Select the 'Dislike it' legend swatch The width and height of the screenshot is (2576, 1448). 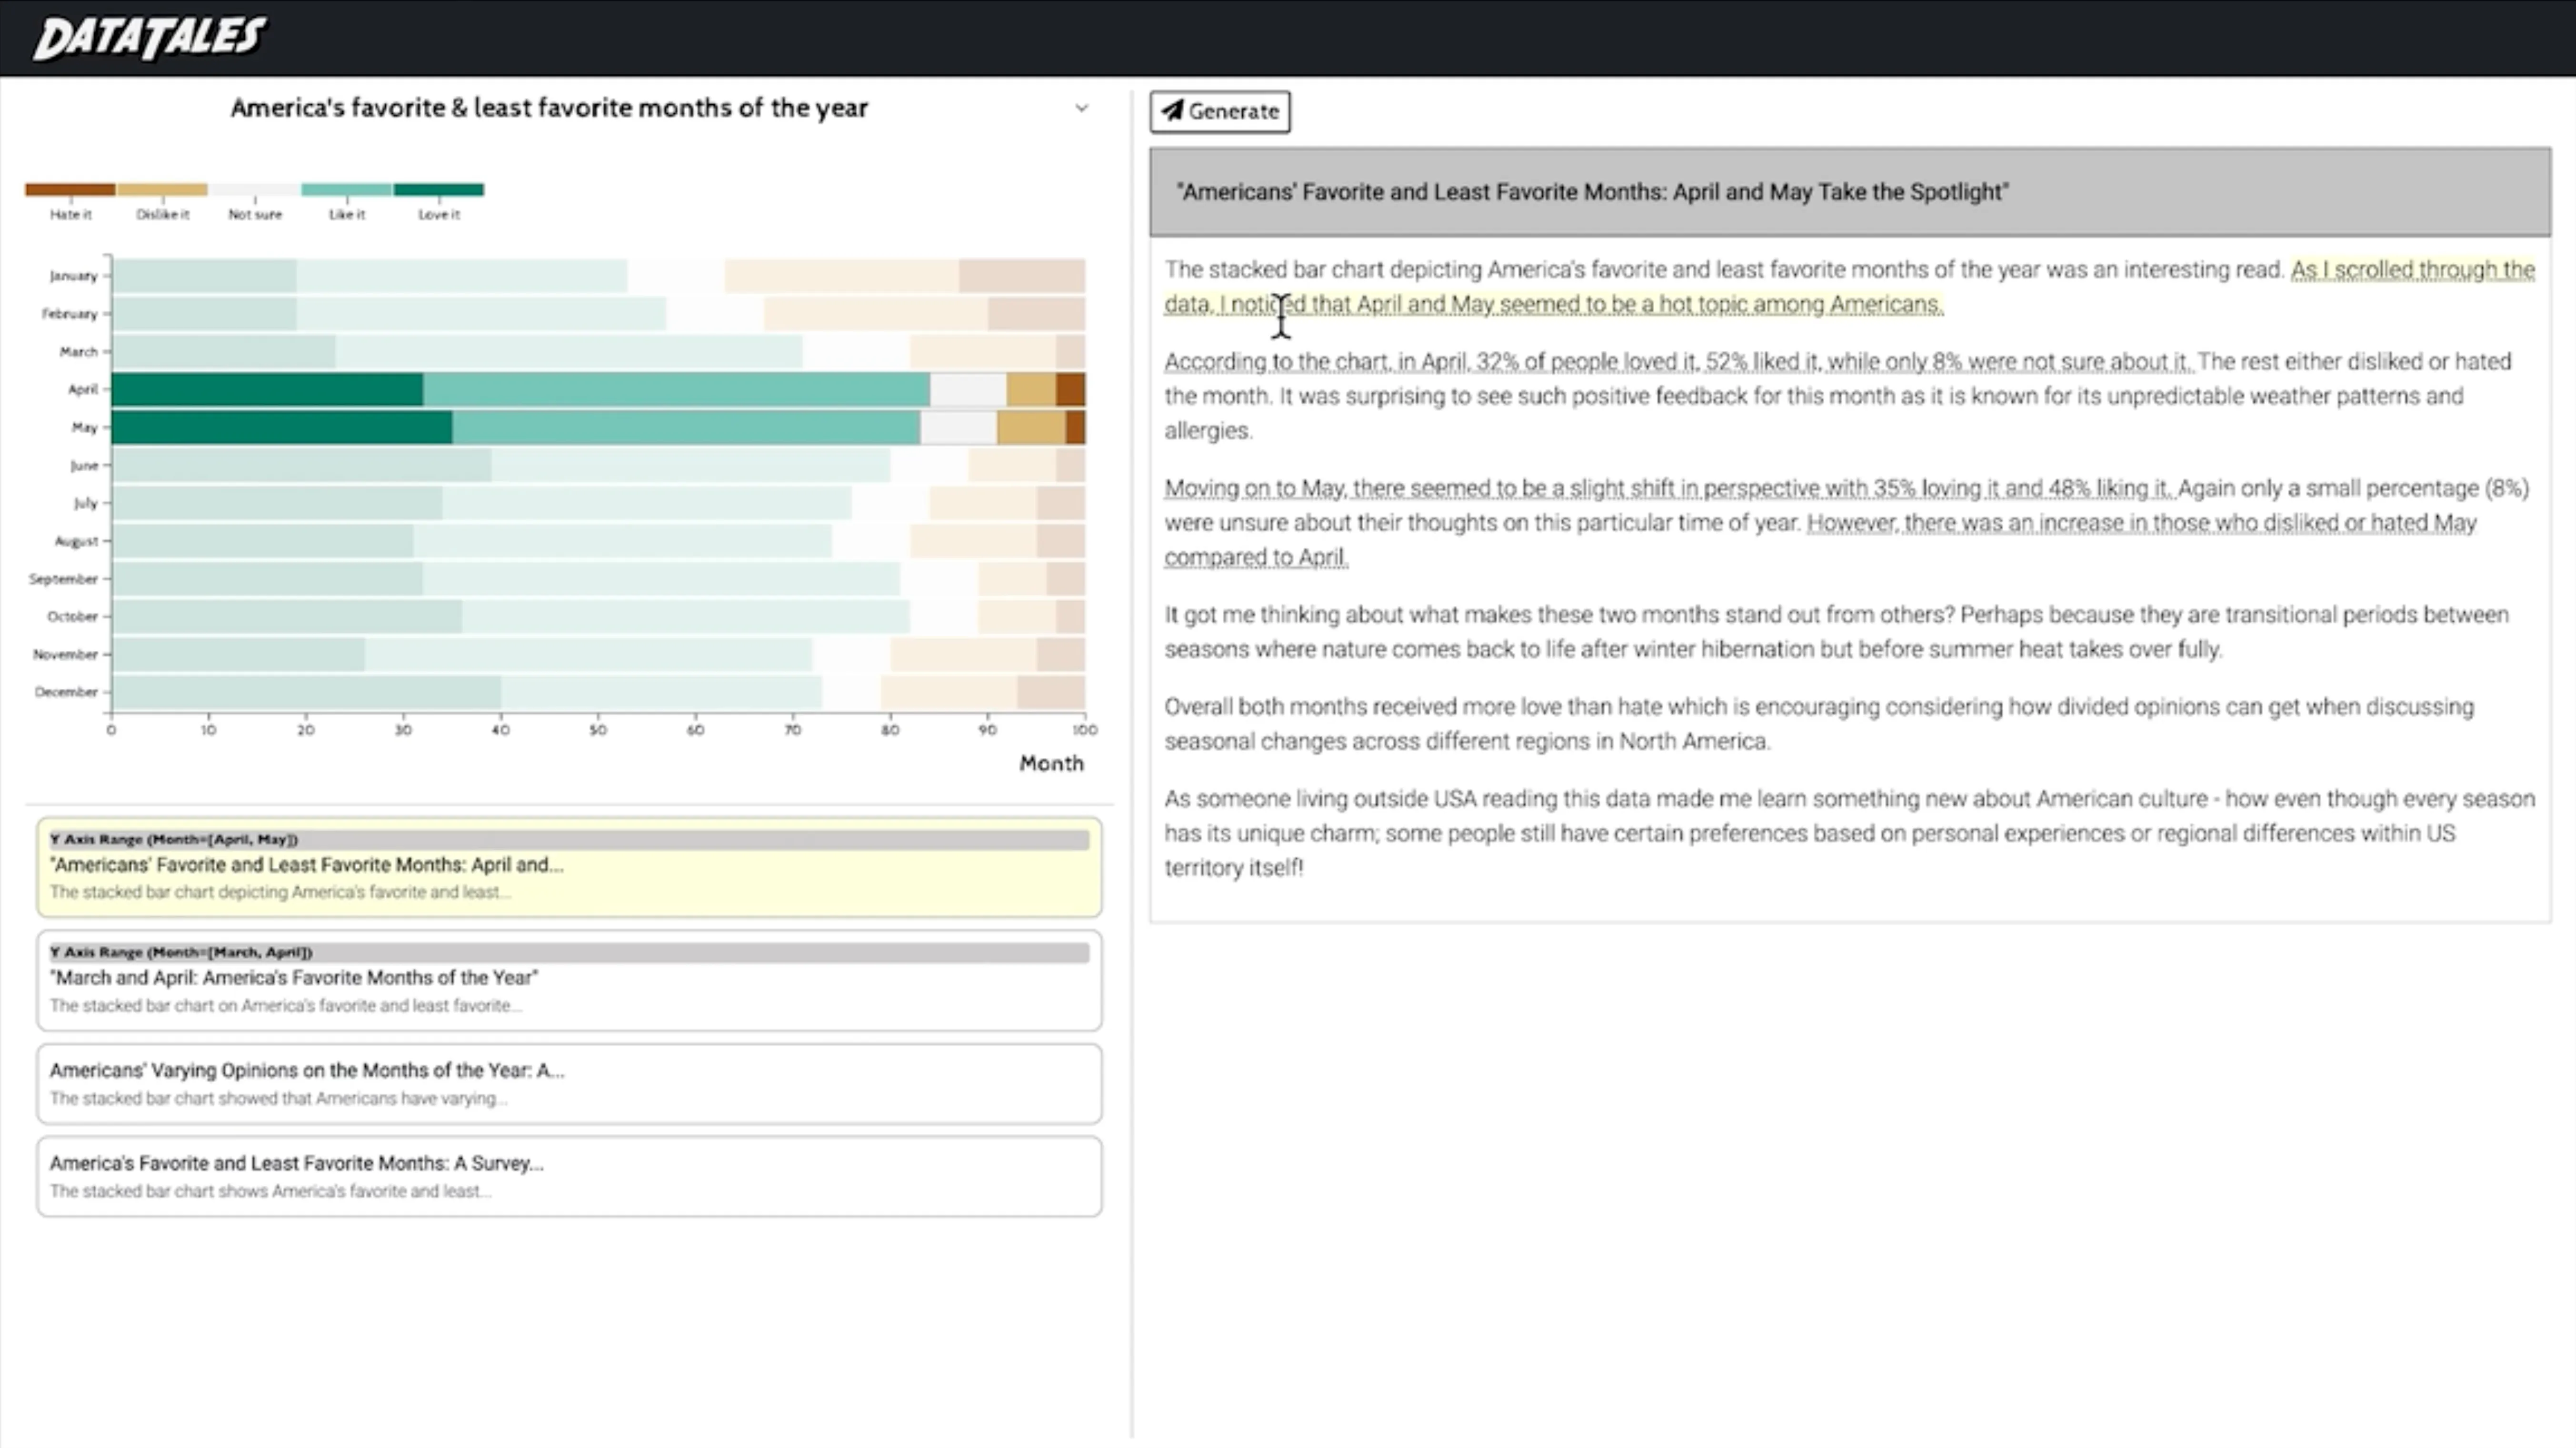162,189
